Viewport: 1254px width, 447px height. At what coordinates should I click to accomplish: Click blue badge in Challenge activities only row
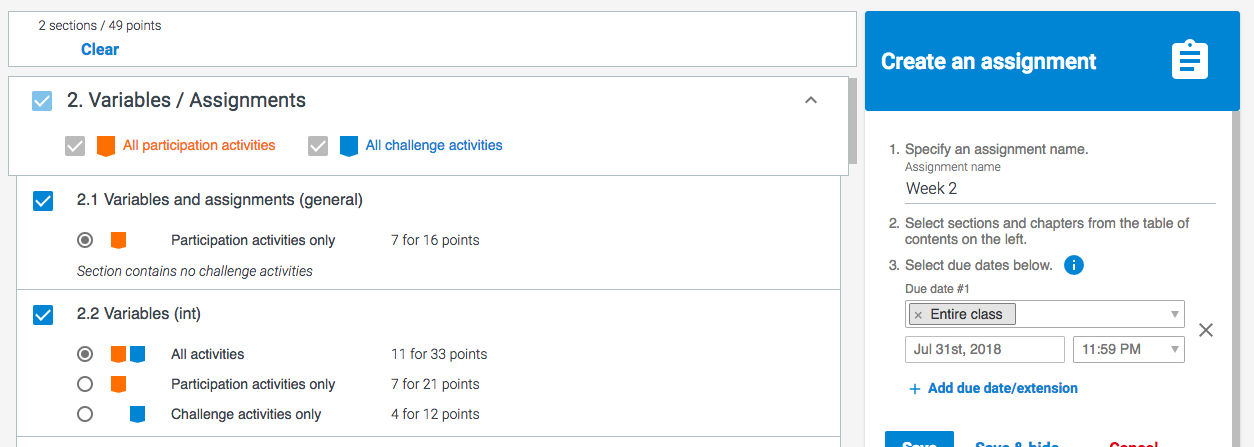138,414
